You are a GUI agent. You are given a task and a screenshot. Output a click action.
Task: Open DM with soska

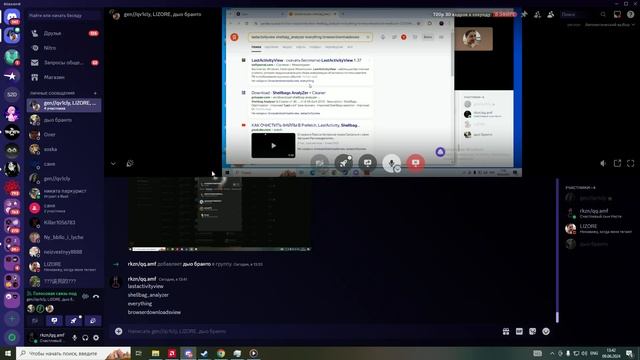pos(64,149)
